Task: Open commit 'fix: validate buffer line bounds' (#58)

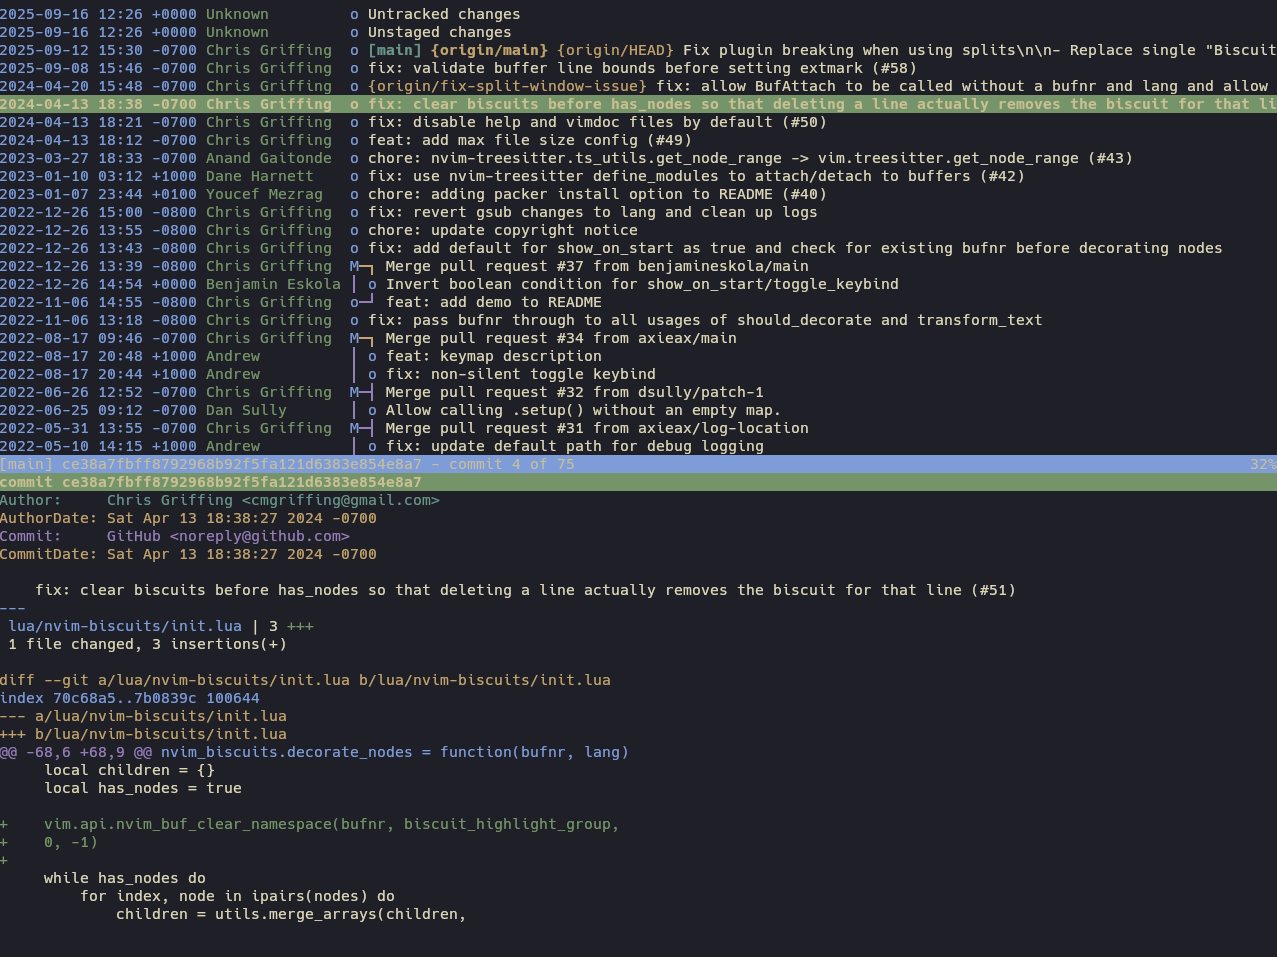Action: 642,69
